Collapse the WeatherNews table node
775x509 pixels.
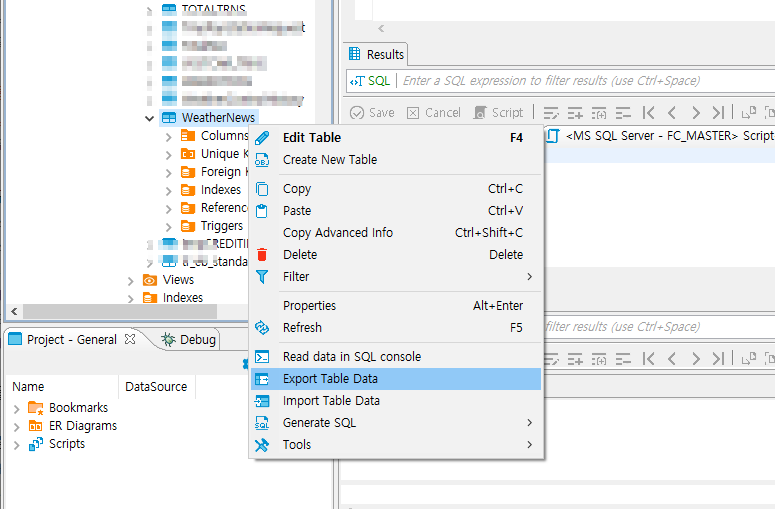pos(149,118)
